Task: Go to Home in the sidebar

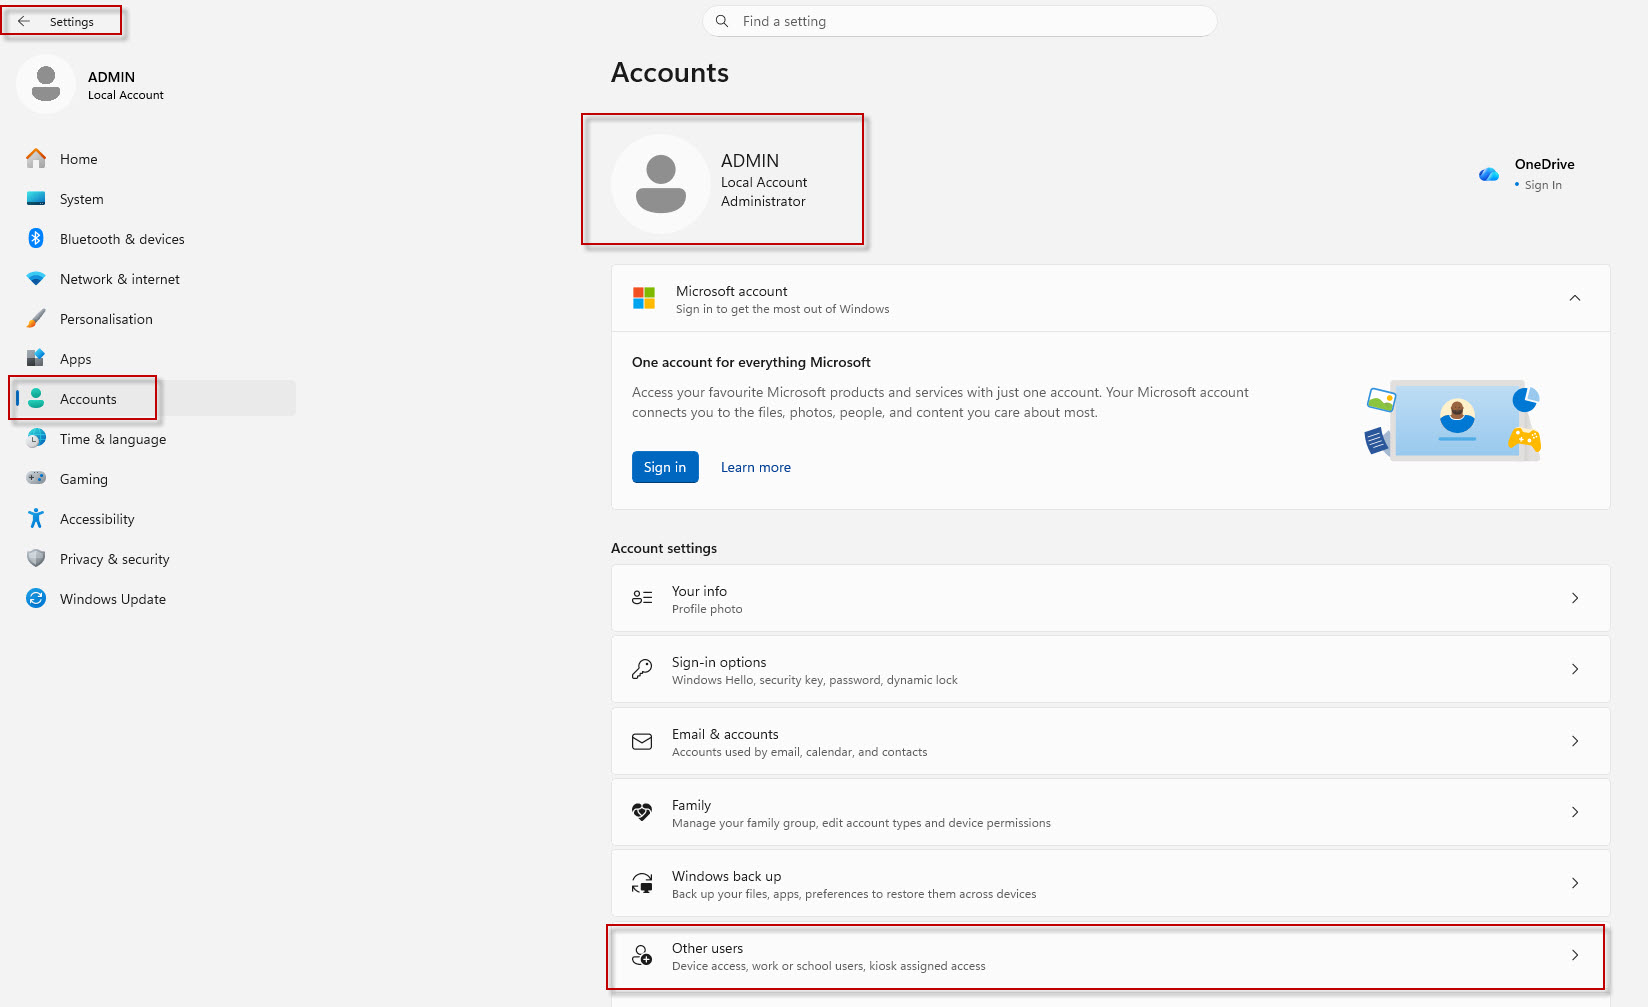Action: pyautogui.click(x=156, y=159)
